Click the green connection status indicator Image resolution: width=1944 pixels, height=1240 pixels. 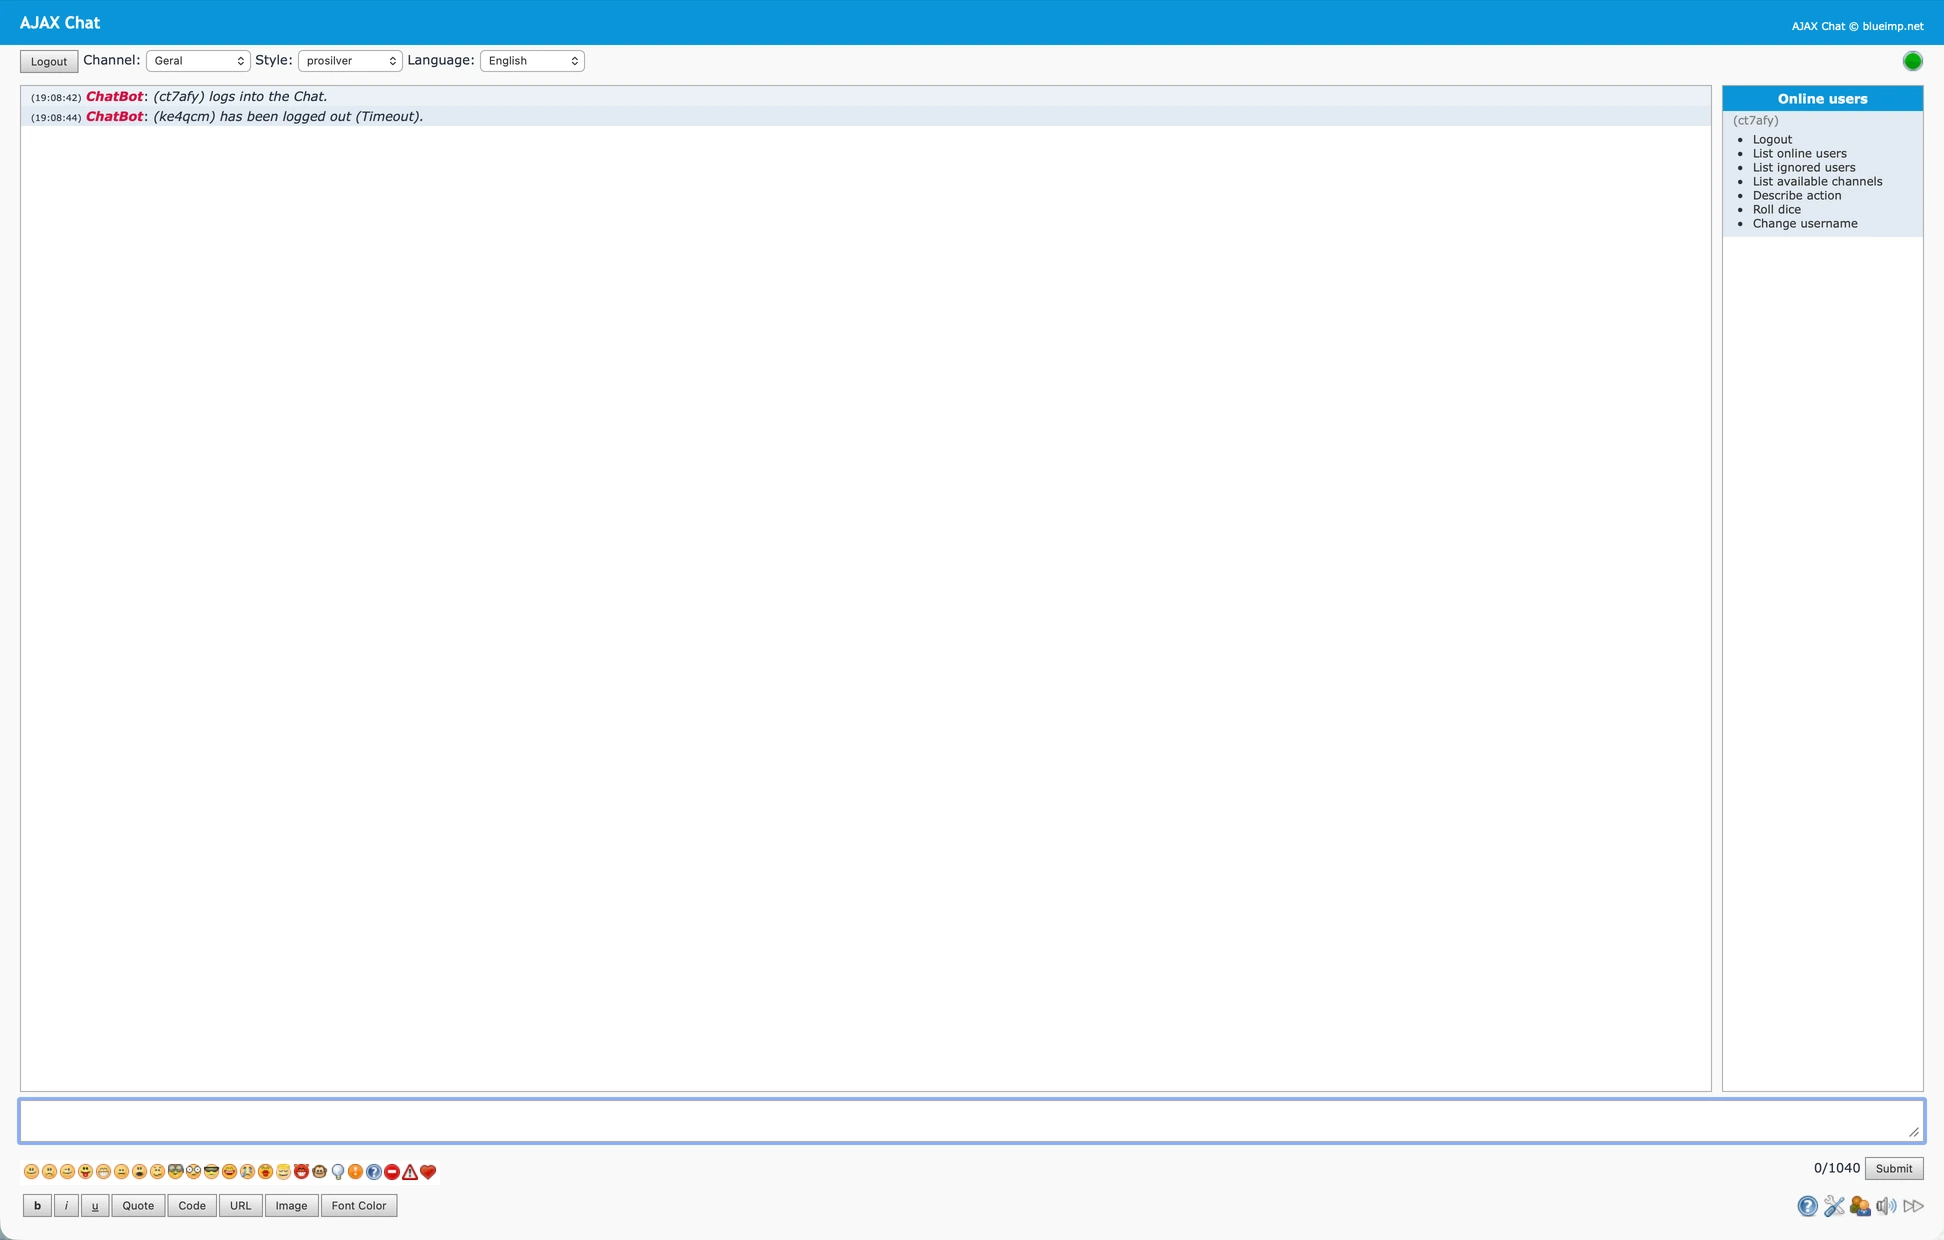(1912, 61)
